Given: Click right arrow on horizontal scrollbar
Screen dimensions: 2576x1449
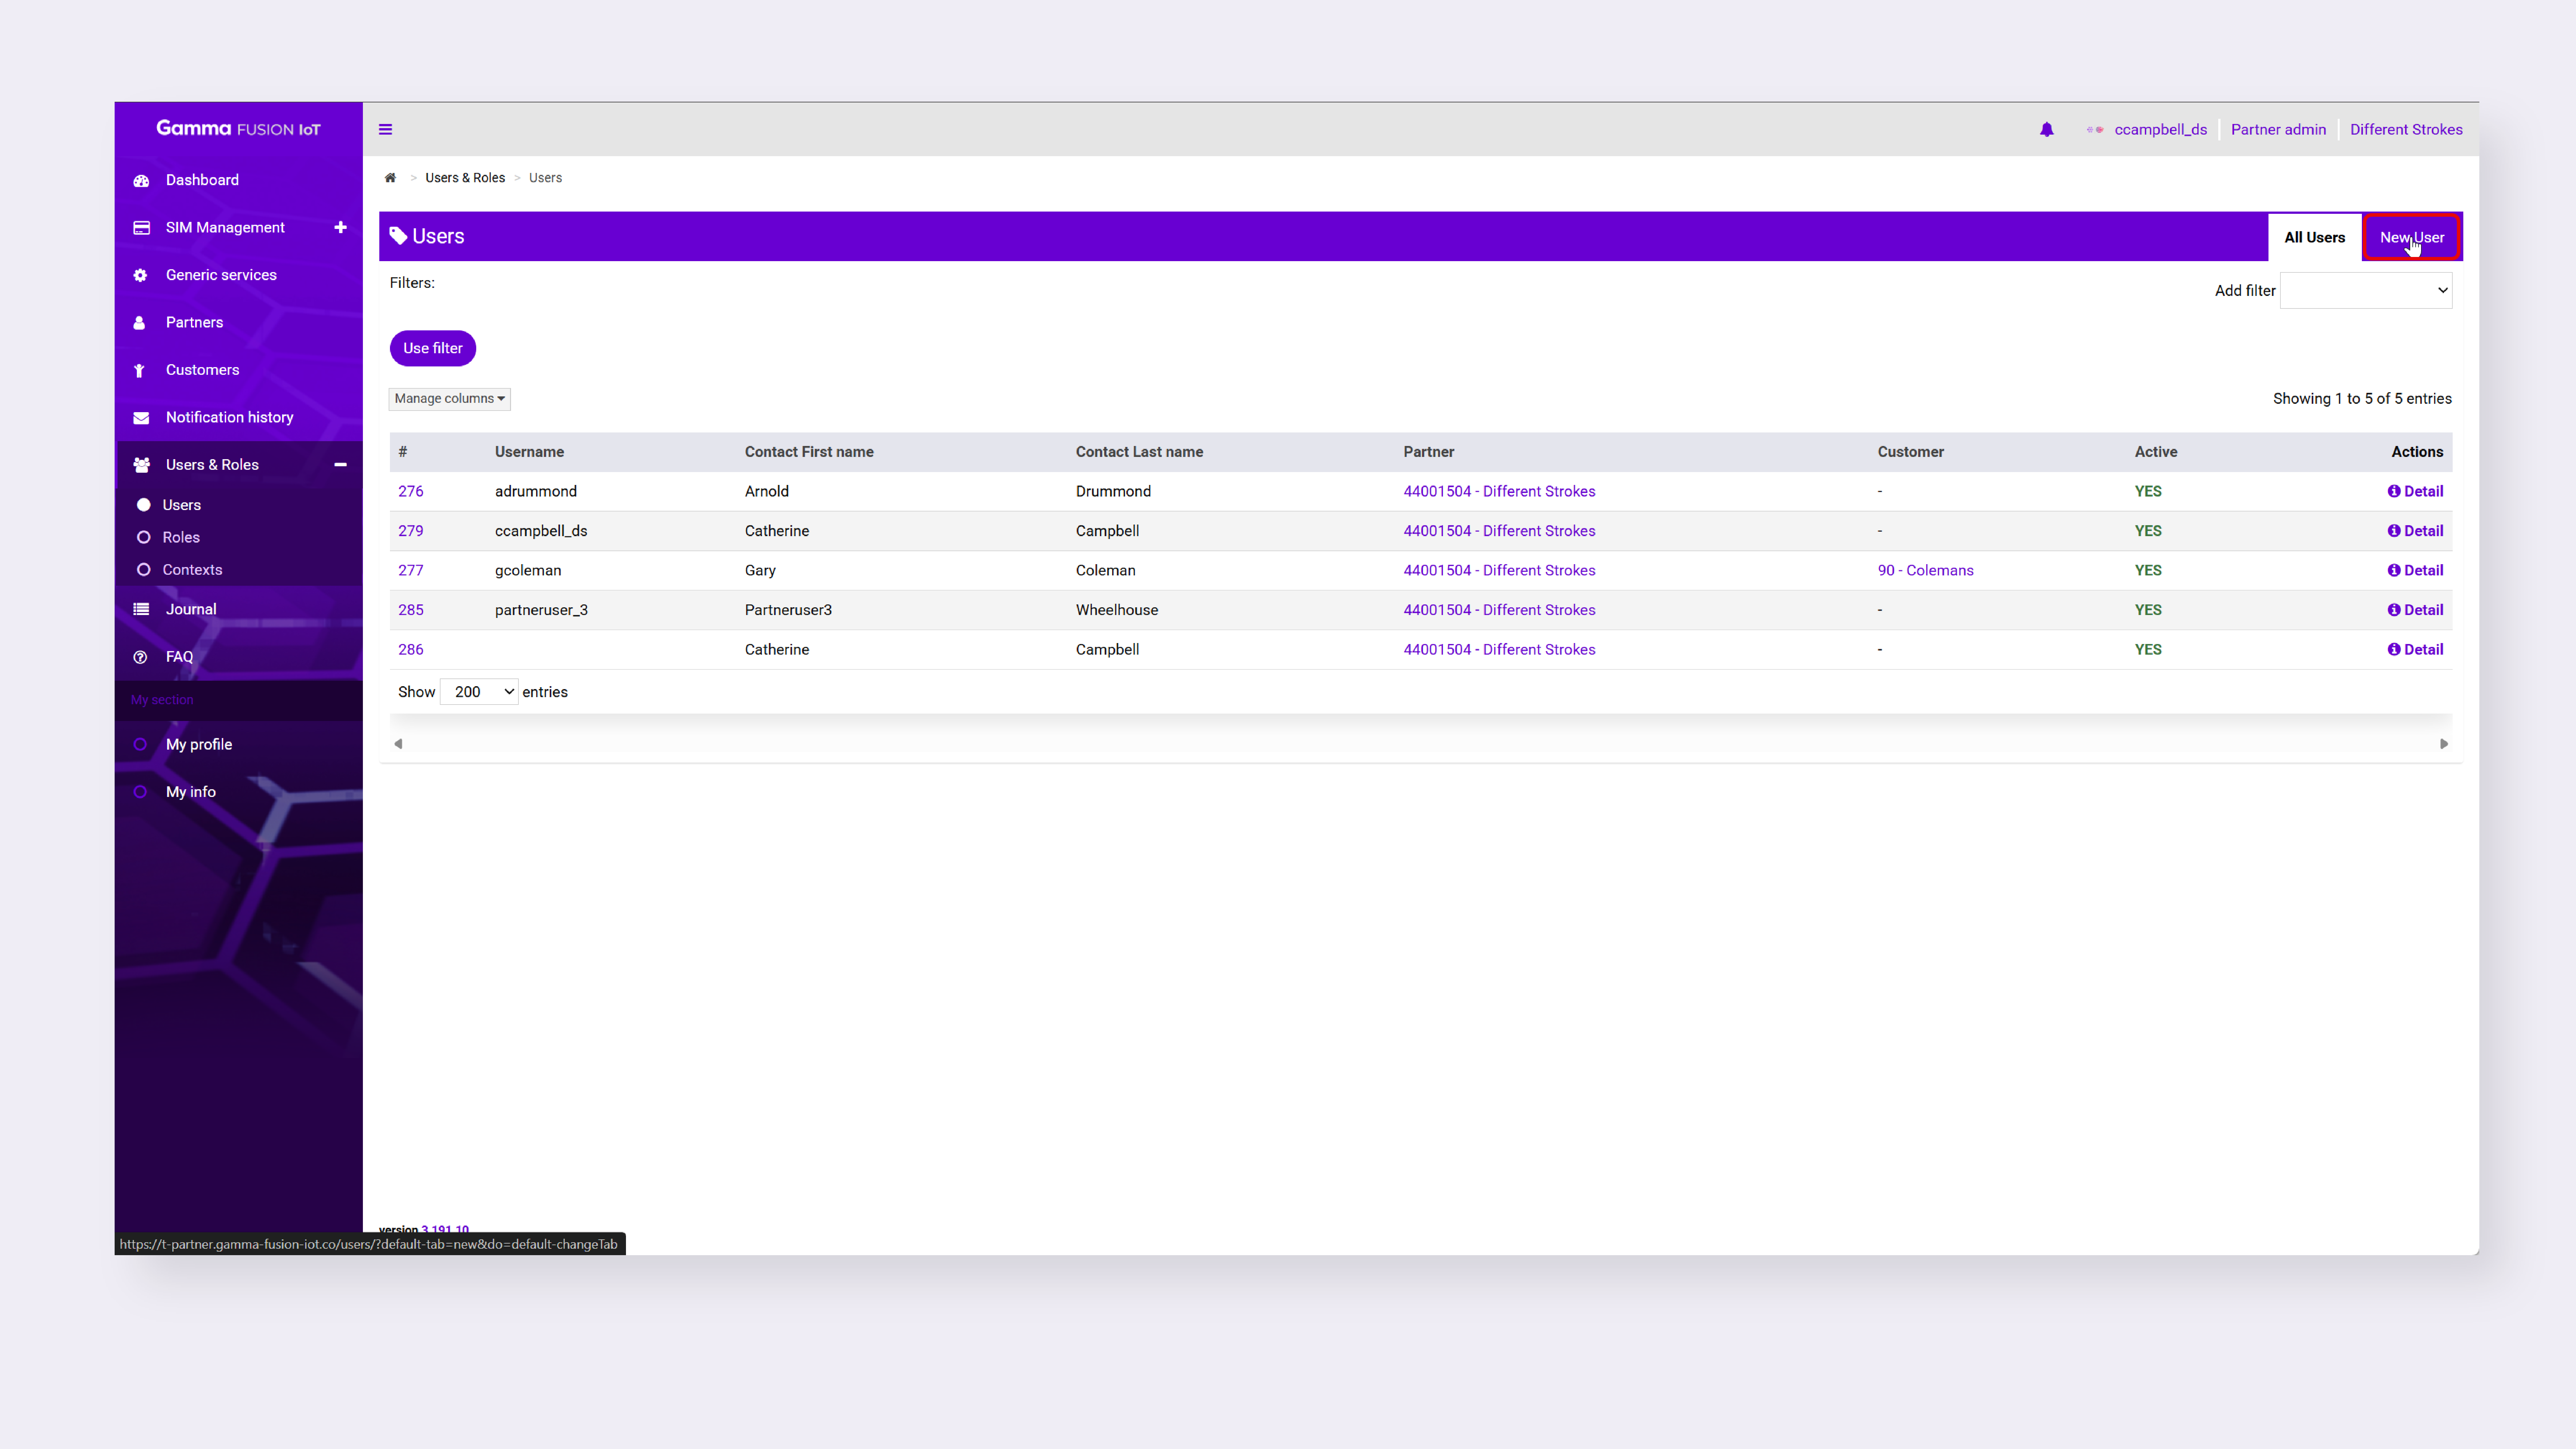Looking at the screenshot, I should [x=2443, y=744].
